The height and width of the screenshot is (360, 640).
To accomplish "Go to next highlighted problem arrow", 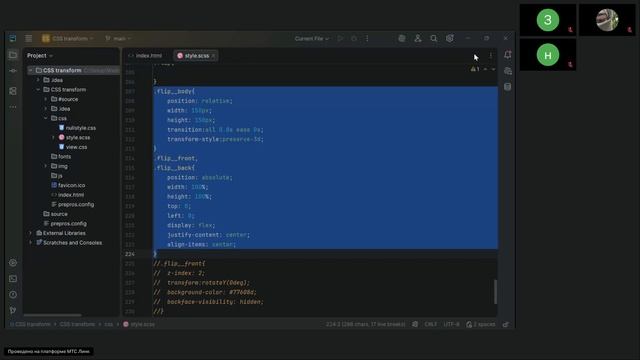I will click(493, 69).
